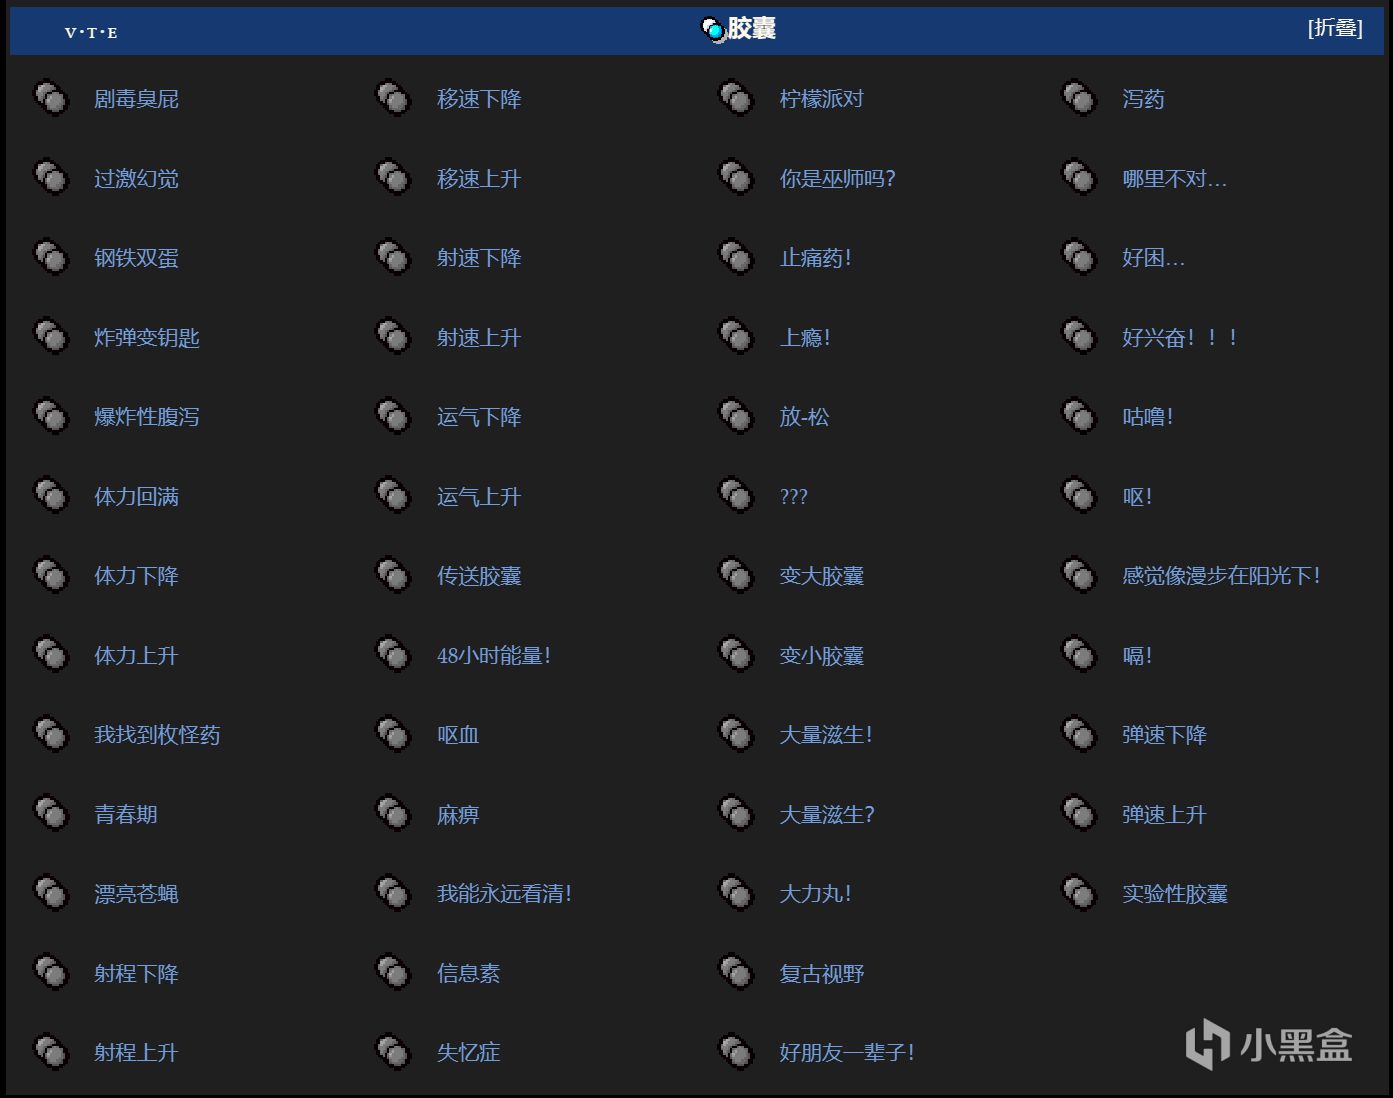The width and height of the screenshot is (1393, 1098).
Task: Select the pill icon beside 钢铁双蛋
Action: click(51, 257)
